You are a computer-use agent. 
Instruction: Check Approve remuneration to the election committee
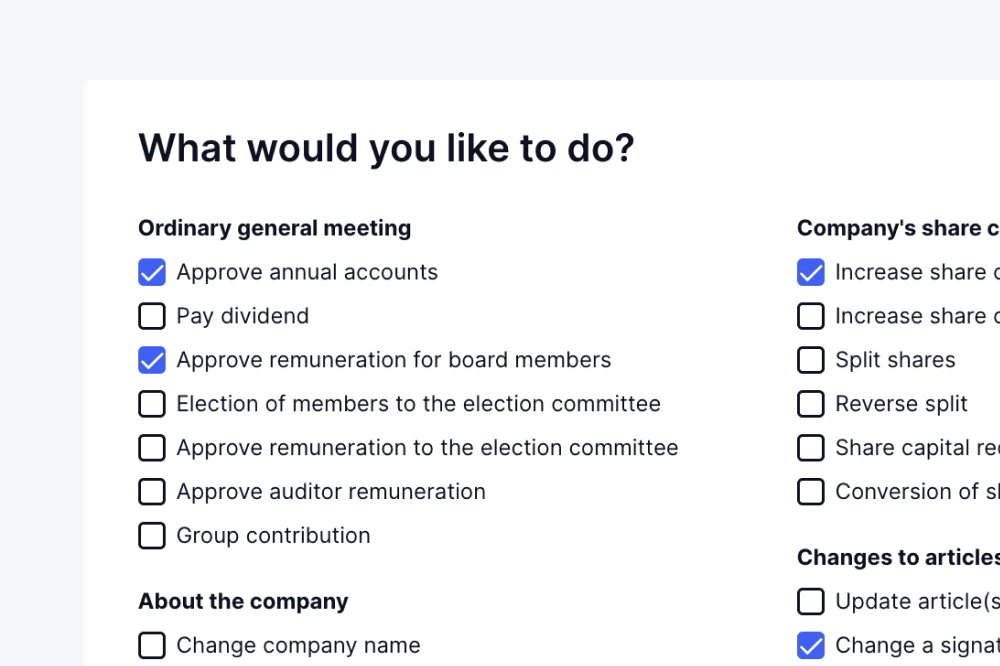(x=152, y=448)
